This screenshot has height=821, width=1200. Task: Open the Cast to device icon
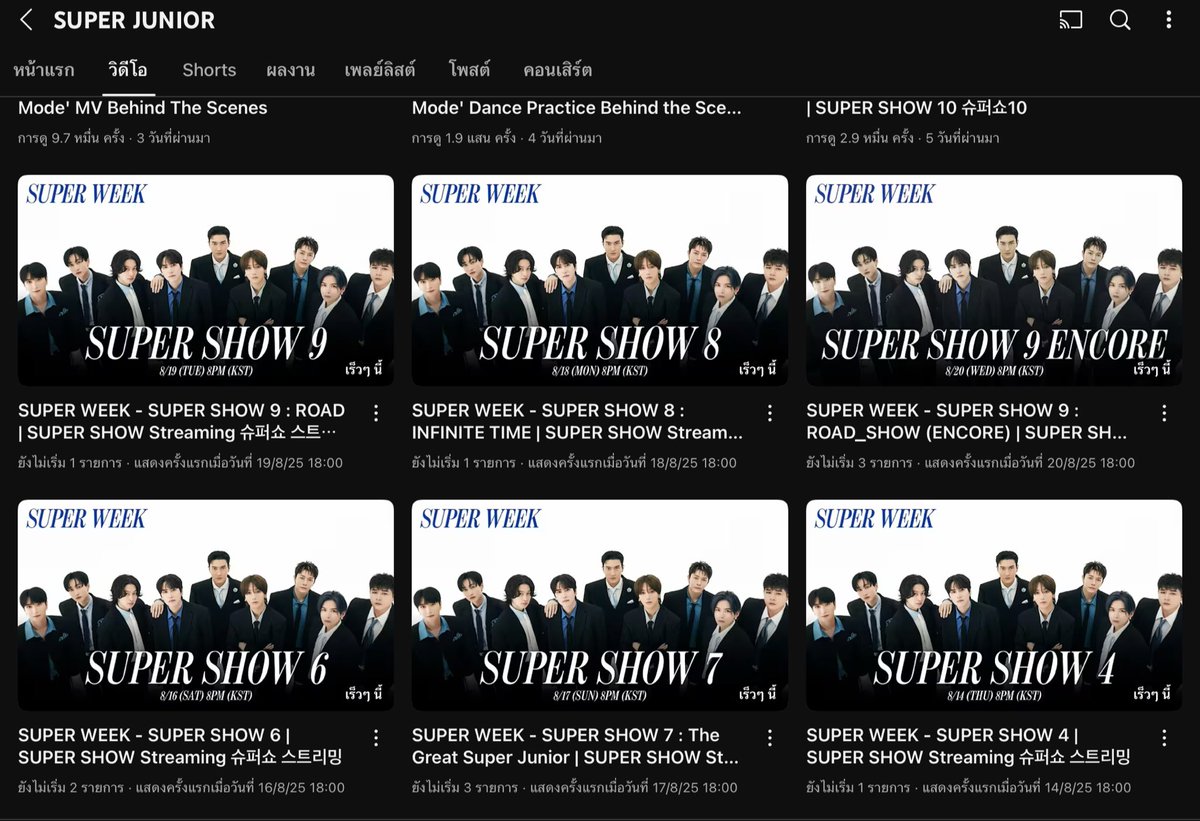[x=1071, y=20]
